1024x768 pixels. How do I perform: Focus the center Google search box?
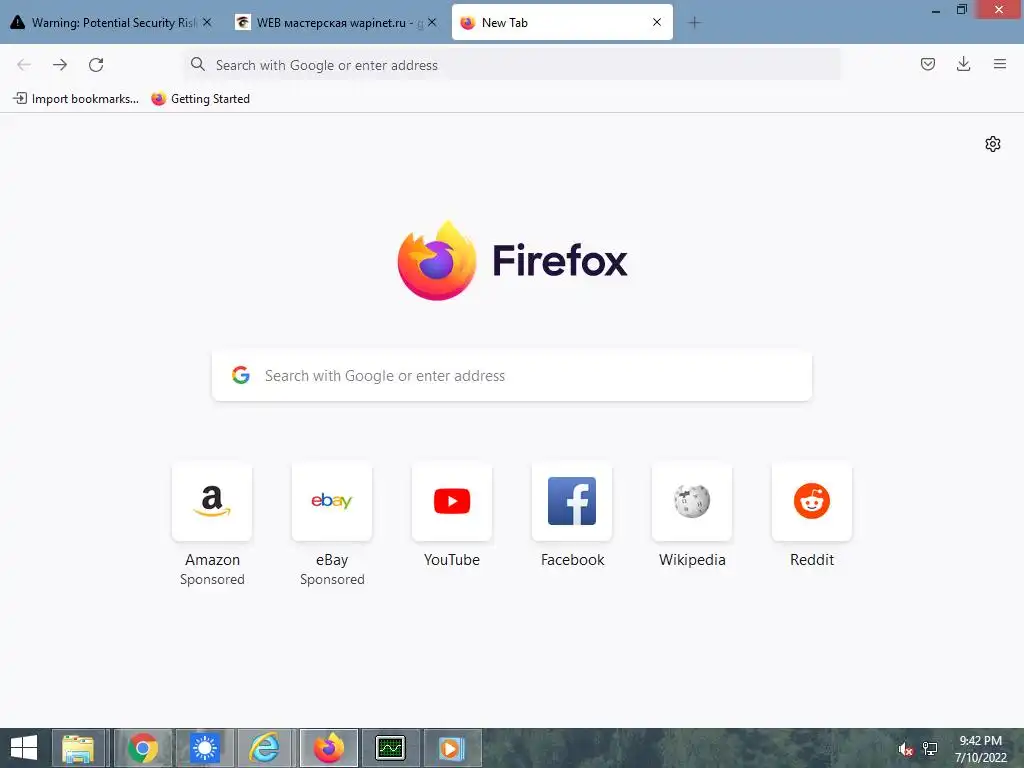tap(512, 376)
